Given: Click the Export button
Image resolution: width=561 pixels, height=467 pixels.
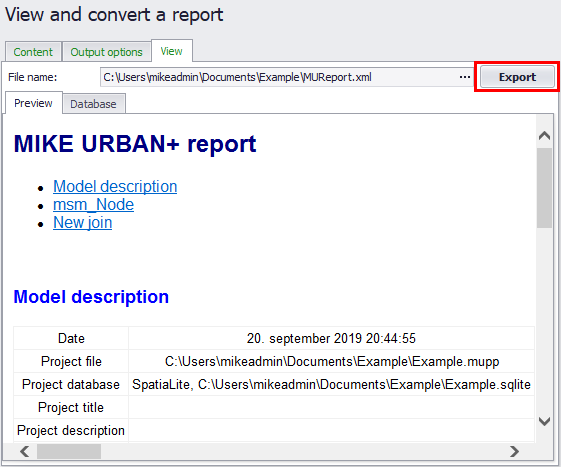Looking at the screenshot, I should pos(517,77).
